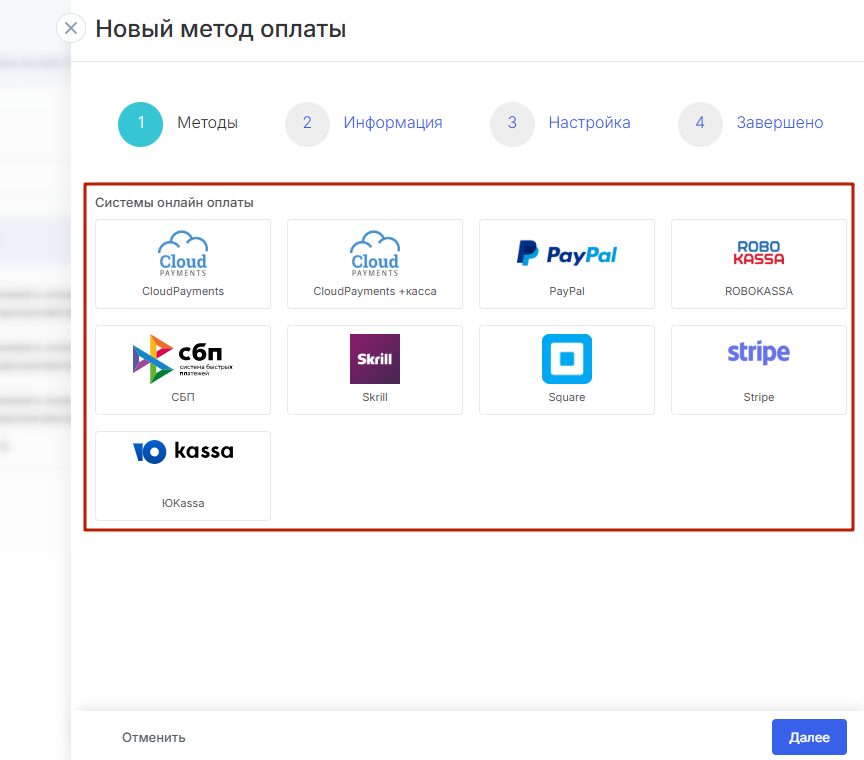Image resolution: width=864 pixels, height=760 pixels.
Task: Click the PayPal caption under the logo
Action: pyautogui.click(x=566, y=291)
